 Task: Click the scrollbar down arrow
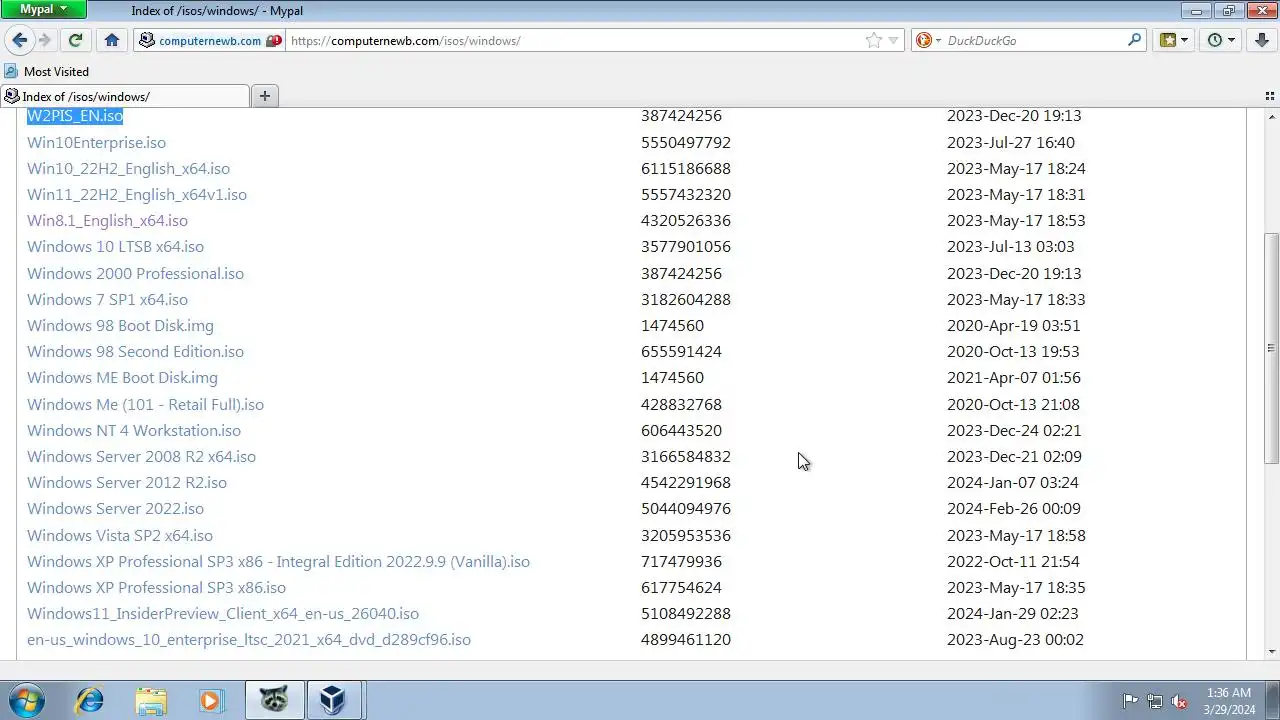pos(1271,652)
